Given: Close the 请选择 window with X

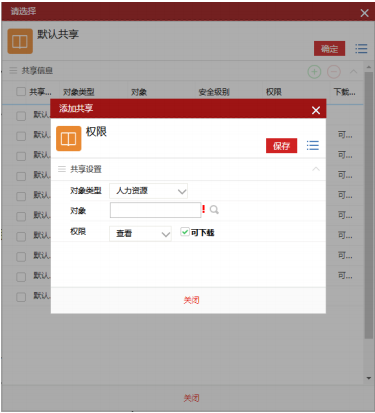Looking at the screenshot, I should [364, 13].
